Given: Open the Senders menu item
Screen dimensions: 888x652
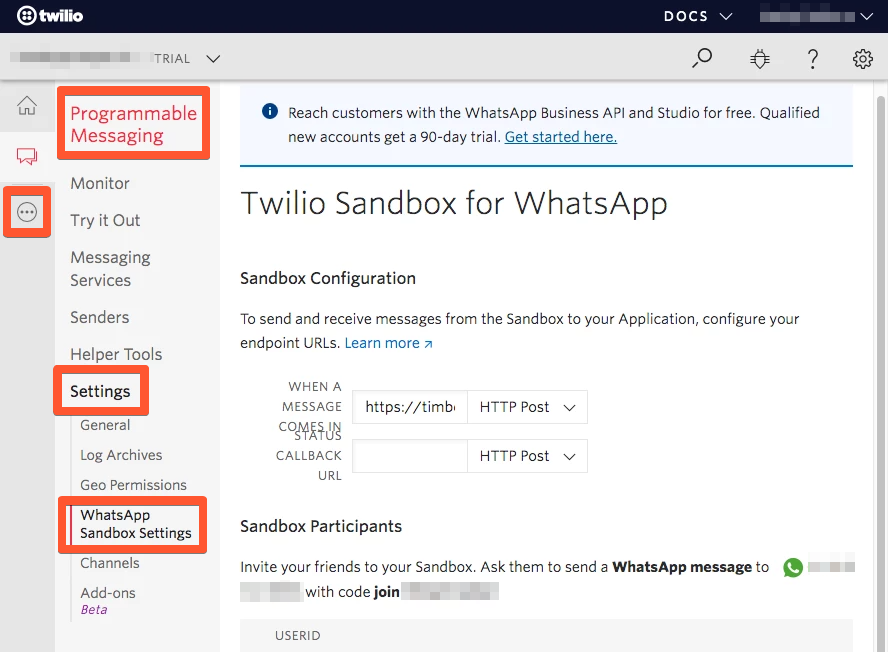Looking at the screenshot, I should 100,317.
